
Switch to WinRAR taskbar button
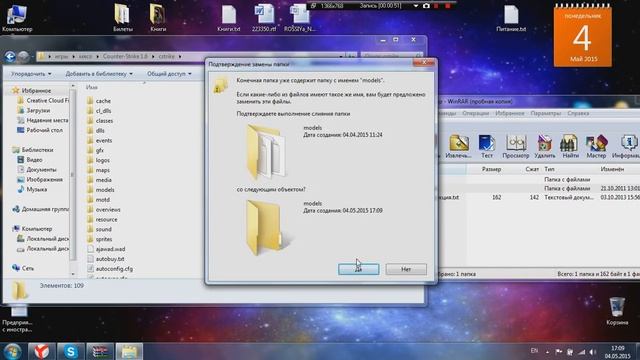[x=100, y=351]
